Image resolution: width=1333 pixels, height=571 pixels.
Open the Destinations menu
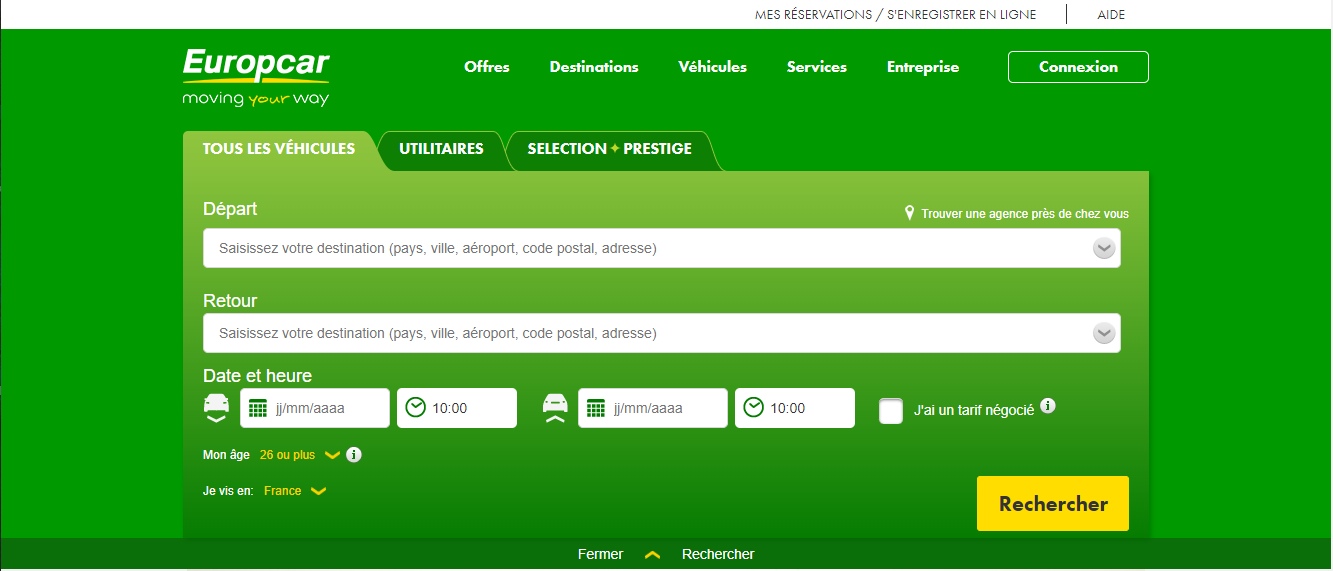[x=594, y=67]
